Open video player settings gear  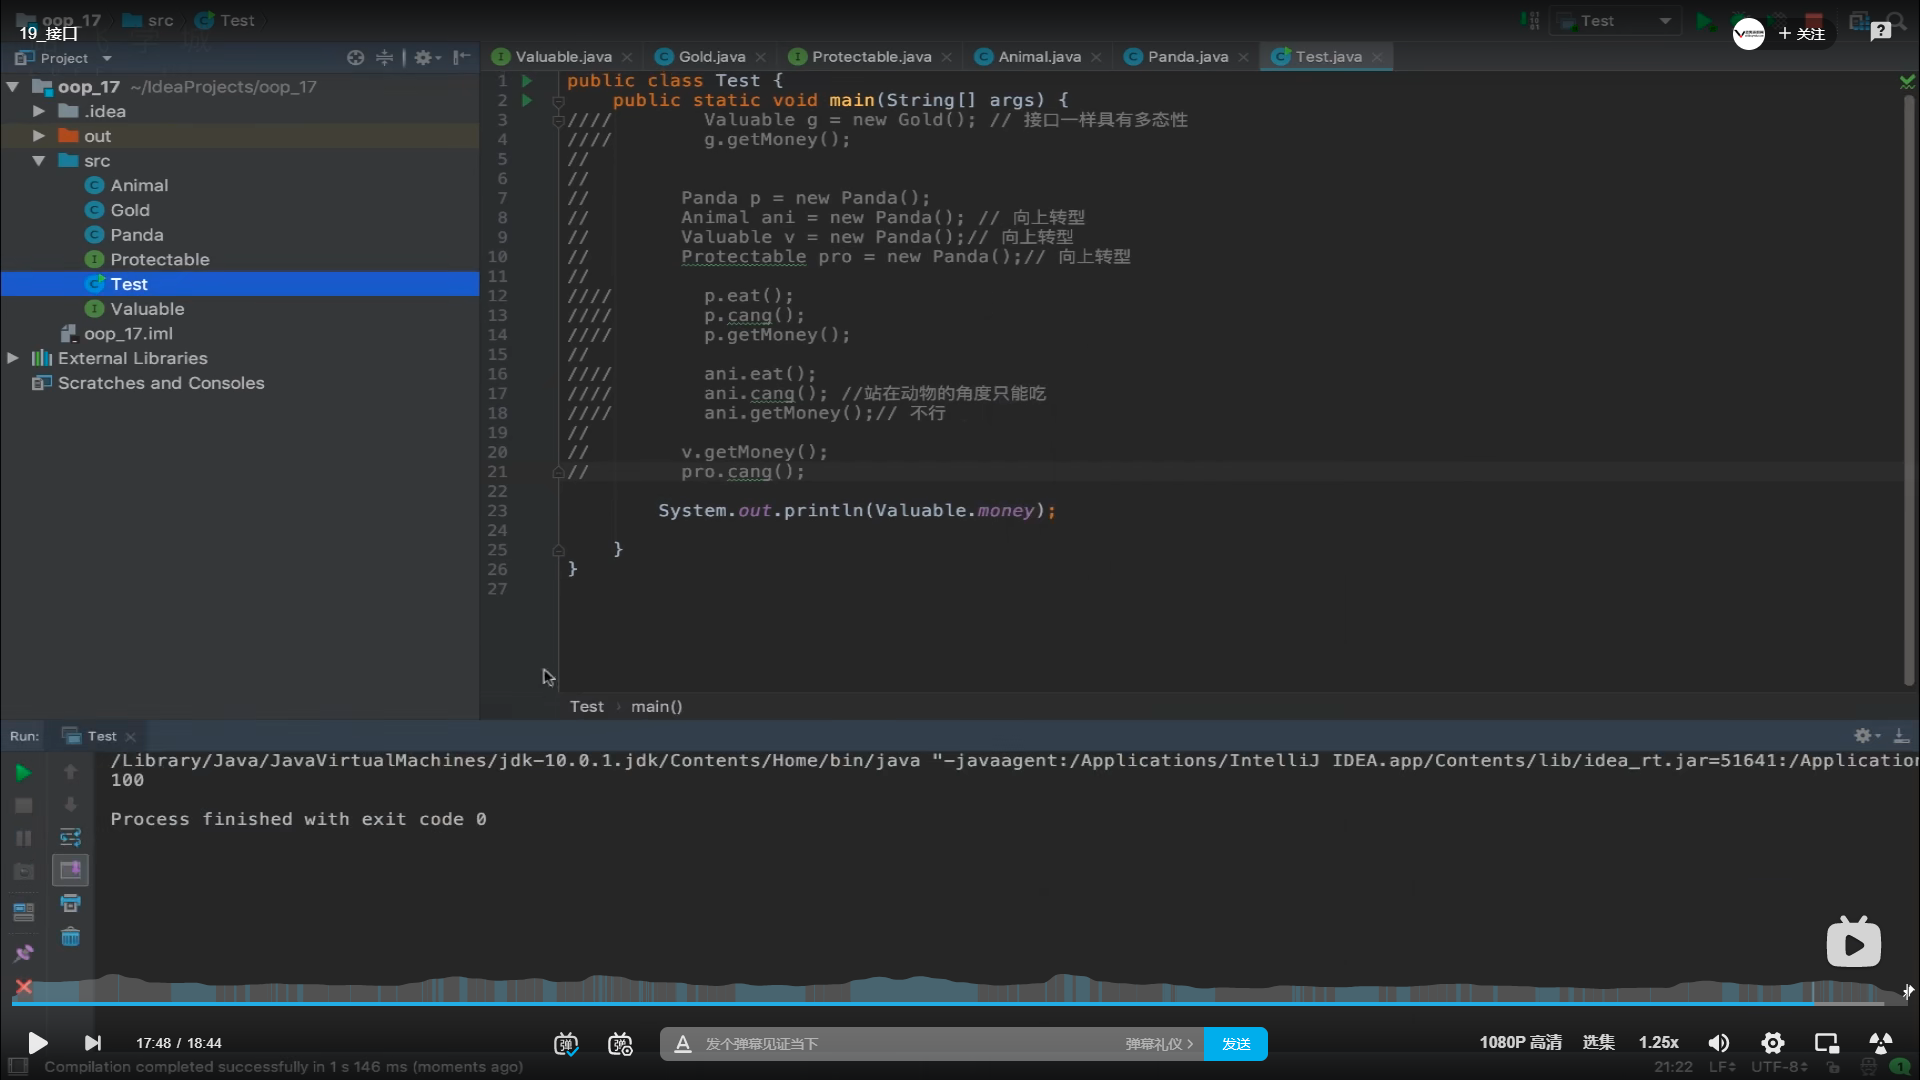(x=1772, y=1043)
